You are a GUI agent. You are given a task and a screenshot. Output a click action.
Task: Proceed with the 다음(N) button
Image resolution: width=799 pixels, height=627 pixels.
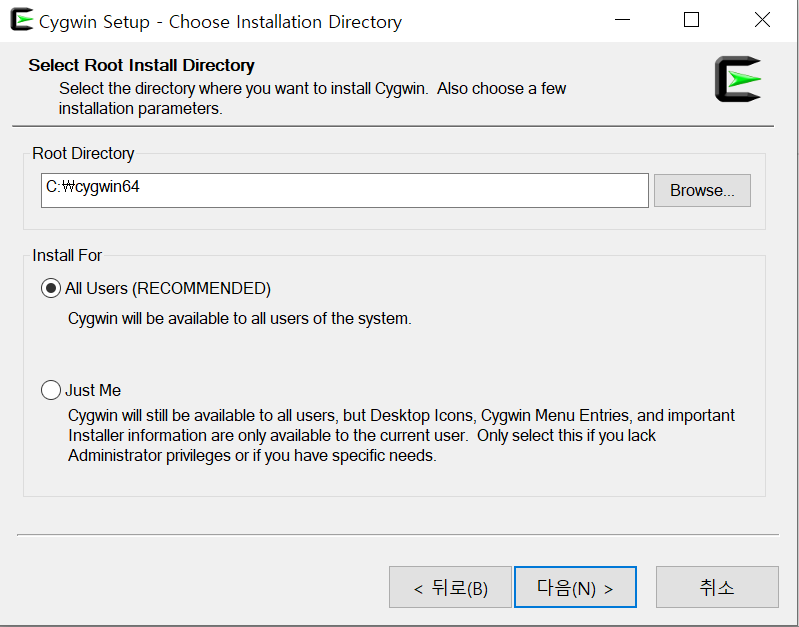pos(575,587)
